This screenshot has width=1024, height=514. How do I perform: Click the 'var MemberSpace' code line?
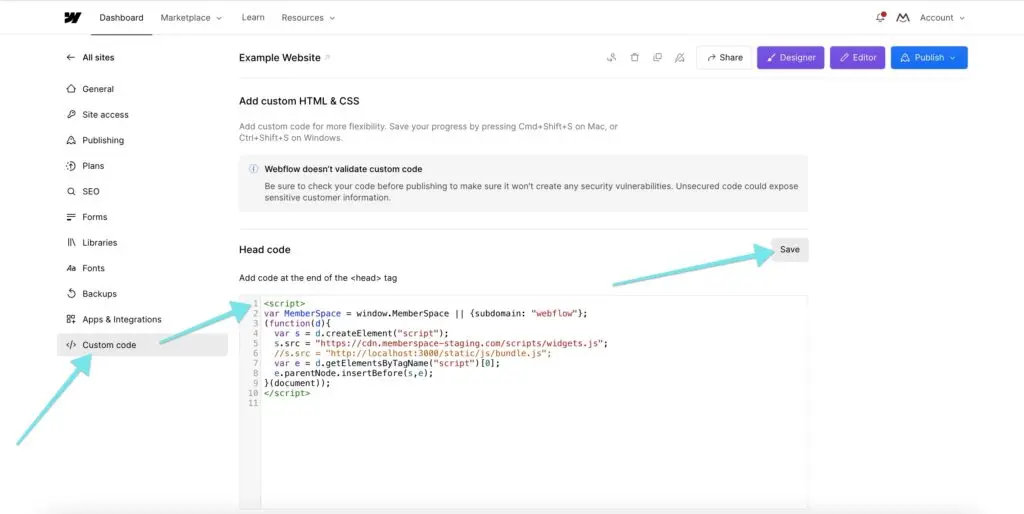click(x=426, y=313)
